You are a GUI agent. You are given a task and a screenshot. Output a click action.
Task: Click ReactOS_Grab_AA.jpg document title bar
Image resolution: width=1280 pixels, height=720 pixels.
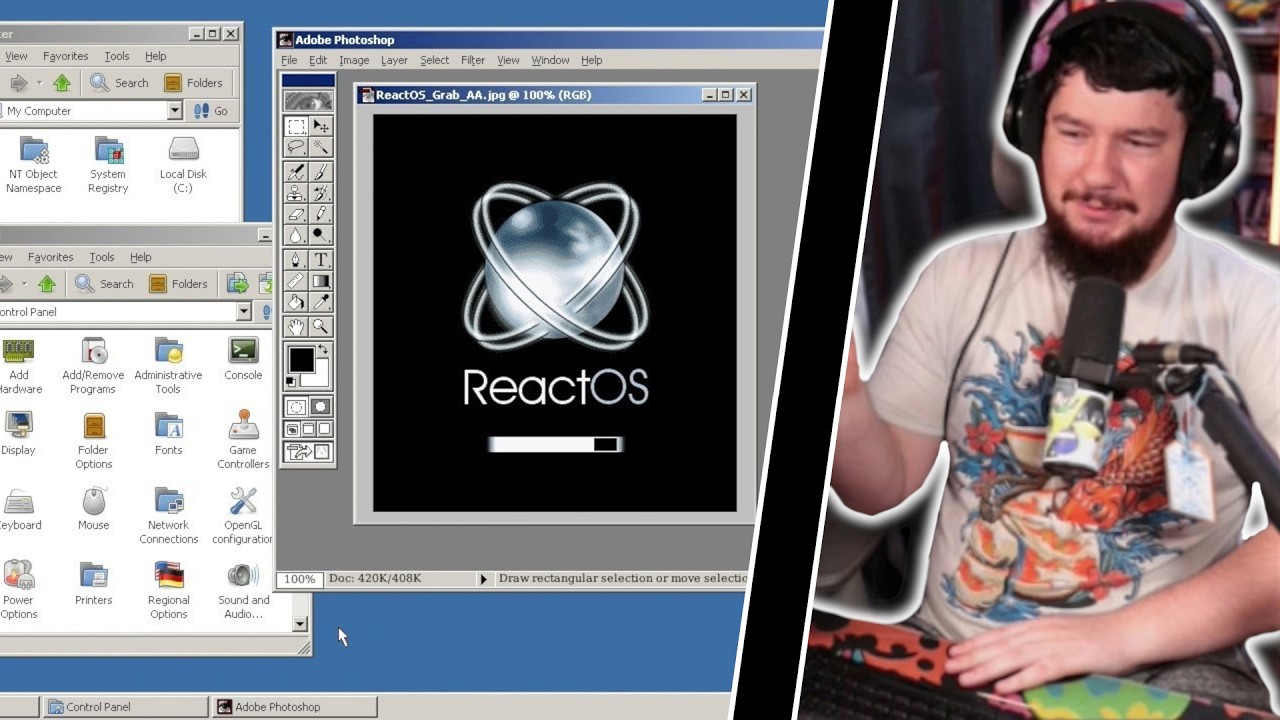pyautogui.click(x=554, y=95)
